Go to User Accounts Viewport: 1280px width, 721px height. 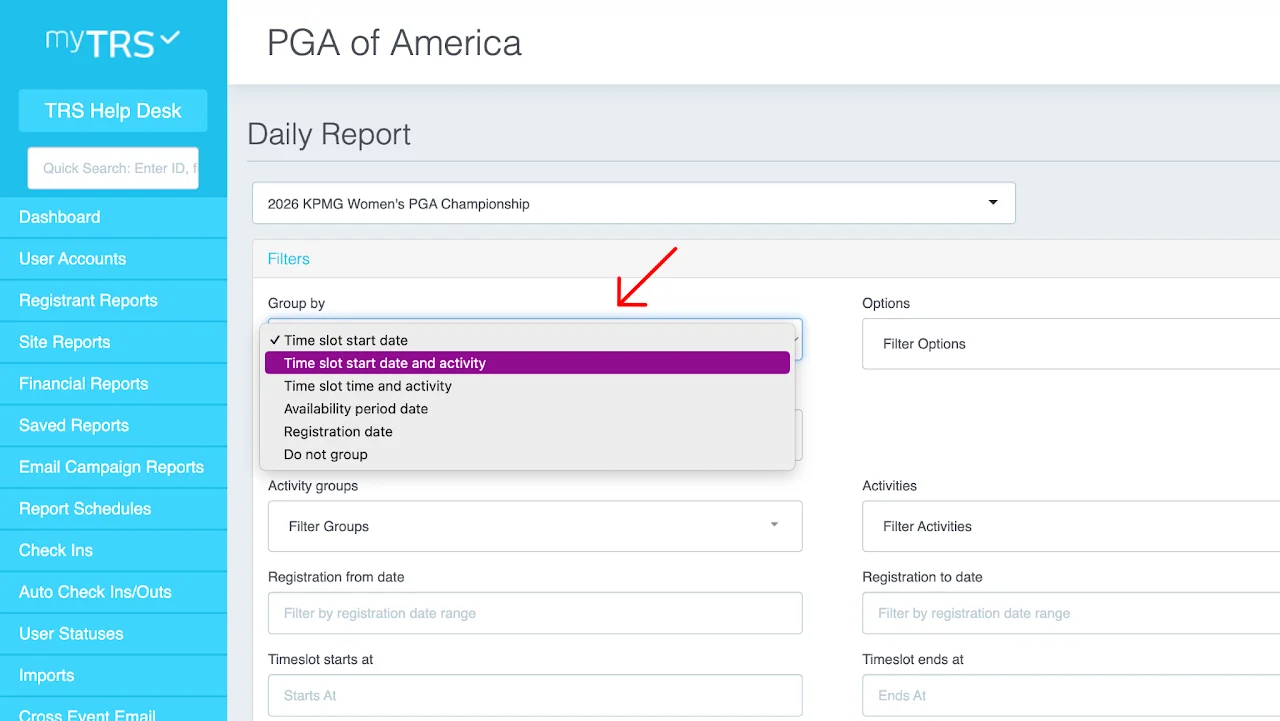click(x=113, y=259)
